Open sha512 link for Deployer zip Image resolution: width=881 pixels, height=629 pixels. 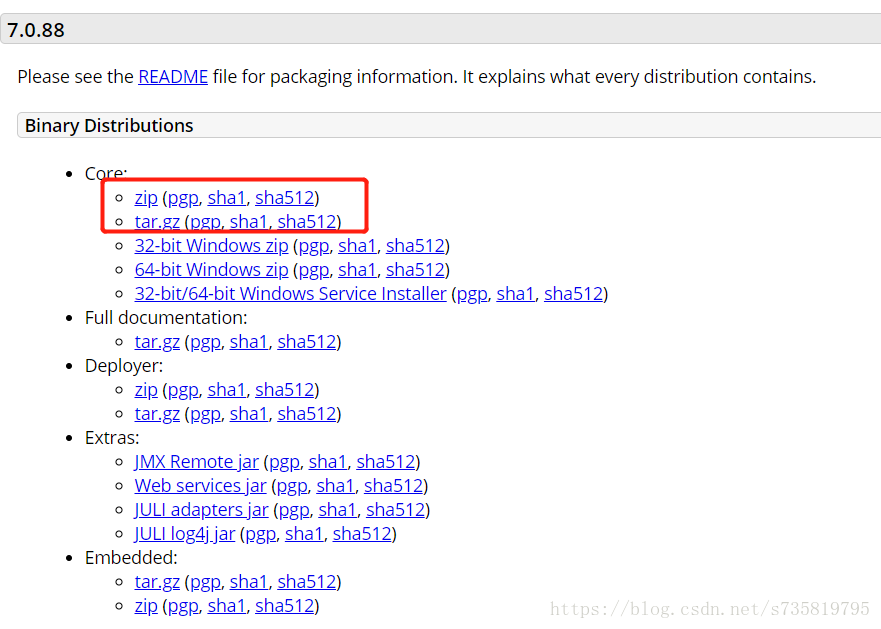284,390
